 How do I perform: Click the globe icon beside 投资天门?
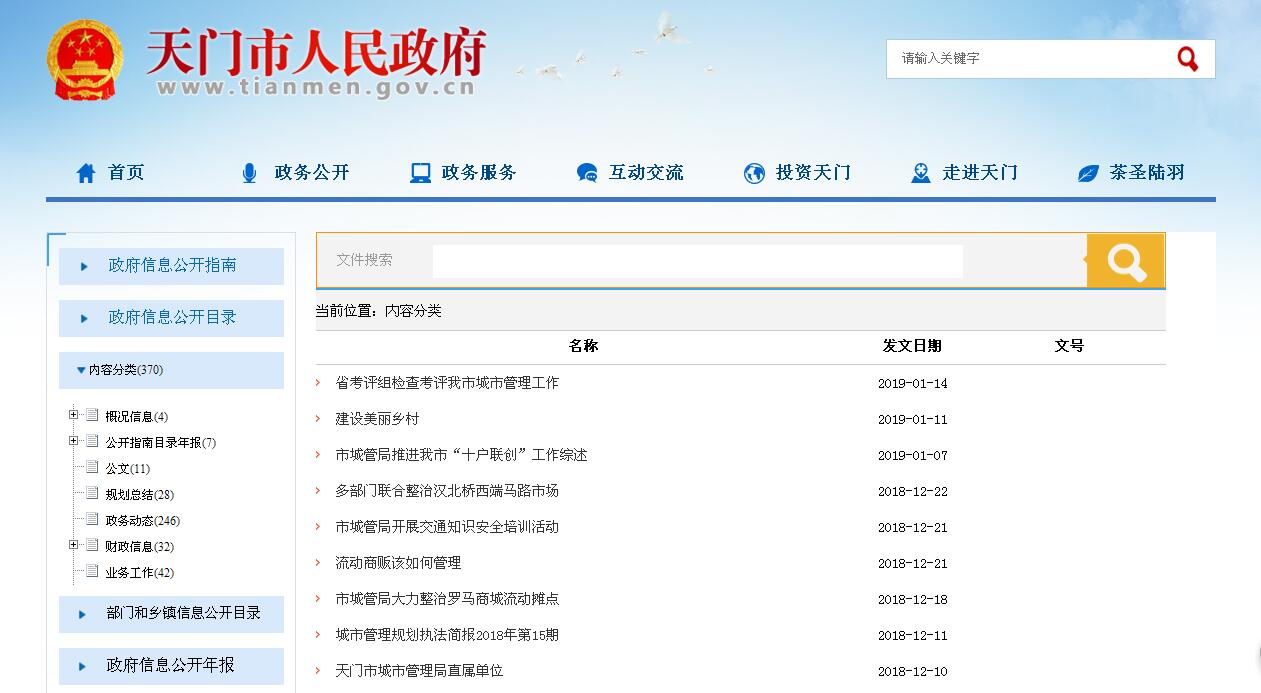[754, 173]
